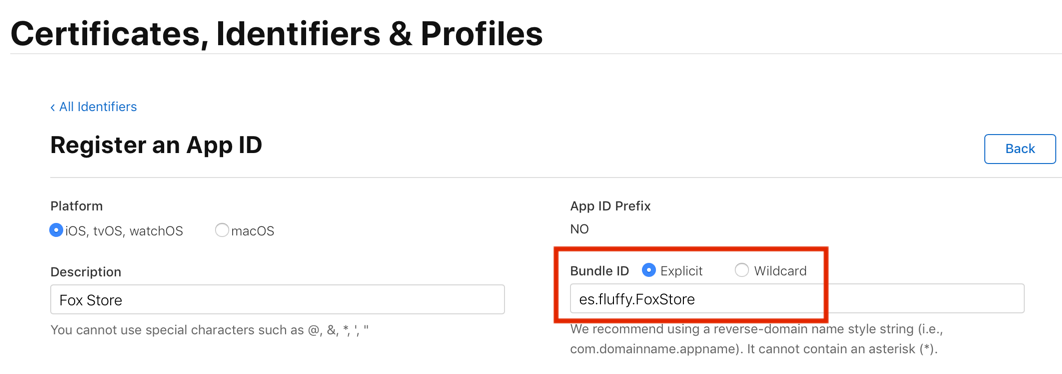The image size is (1062, 374).
Task: Click the Bundle ID label text
Action: 599,271
